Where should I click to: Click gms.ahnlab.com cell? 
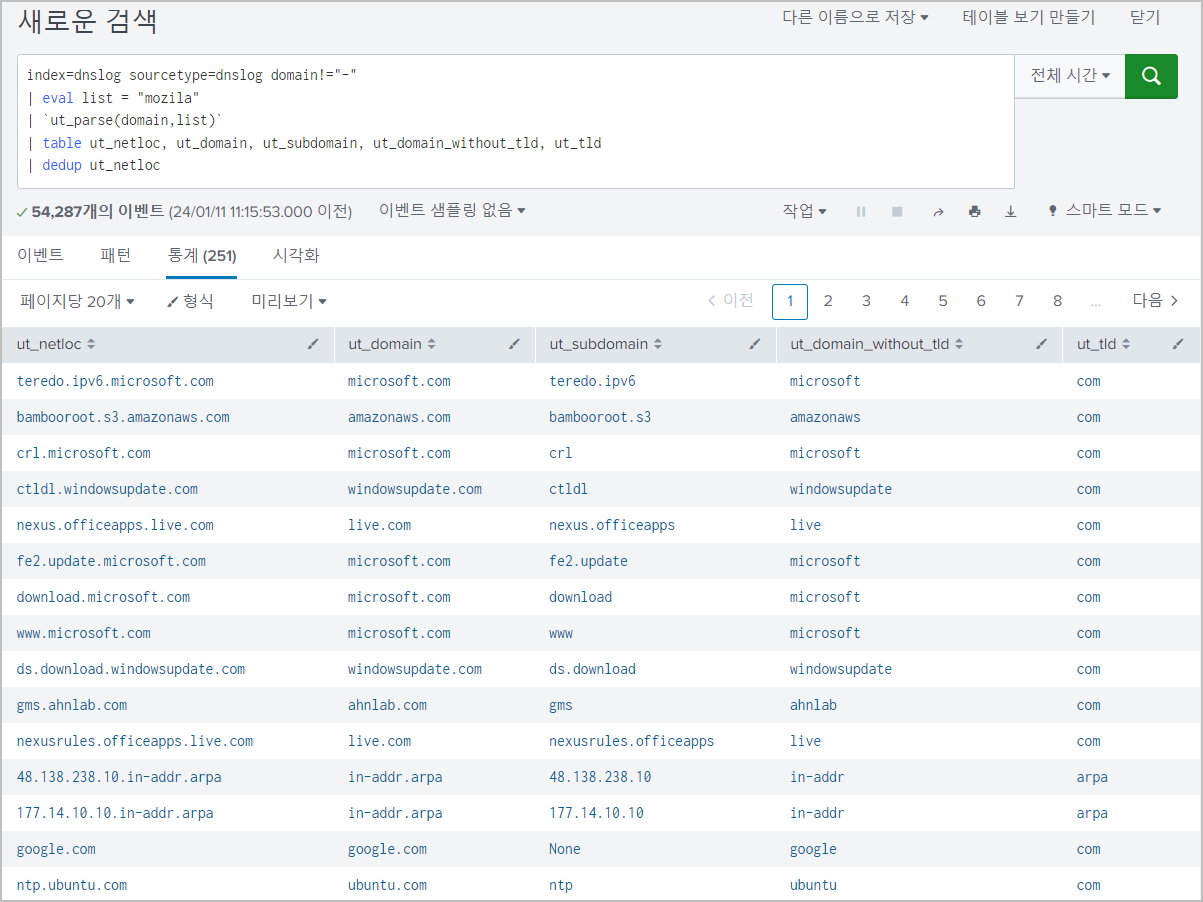[x=72, y=705]
